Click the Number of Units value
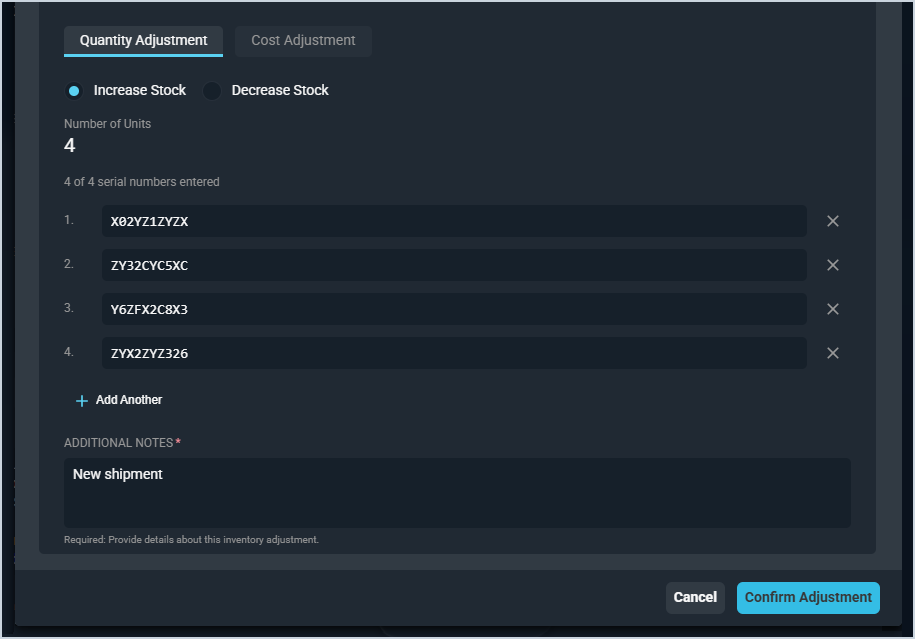Screen dimensions: 915x639 pyautogui.click(x=70, y=146)
